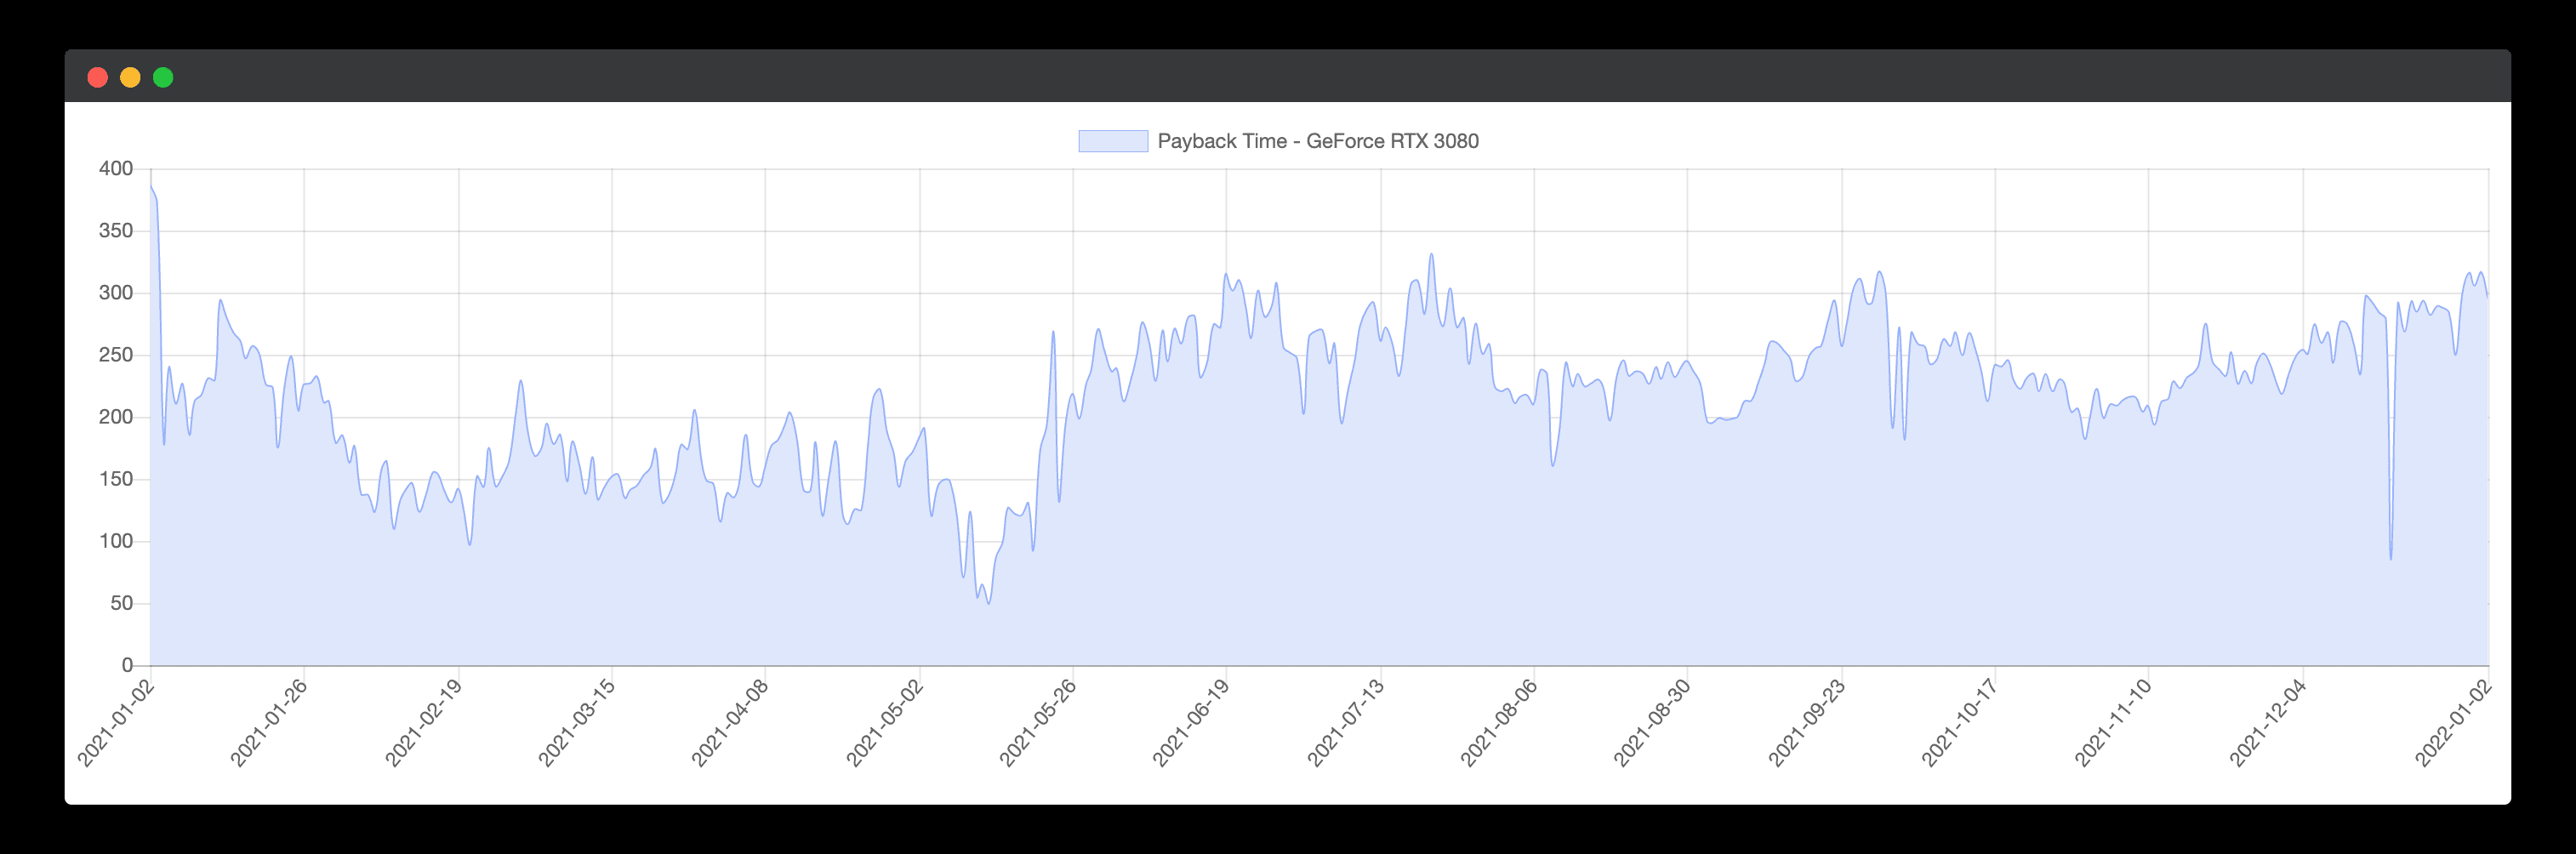Click the sharp December dip's bottom point
This screenshot has width=2576, height=854.
(2391, 559)
